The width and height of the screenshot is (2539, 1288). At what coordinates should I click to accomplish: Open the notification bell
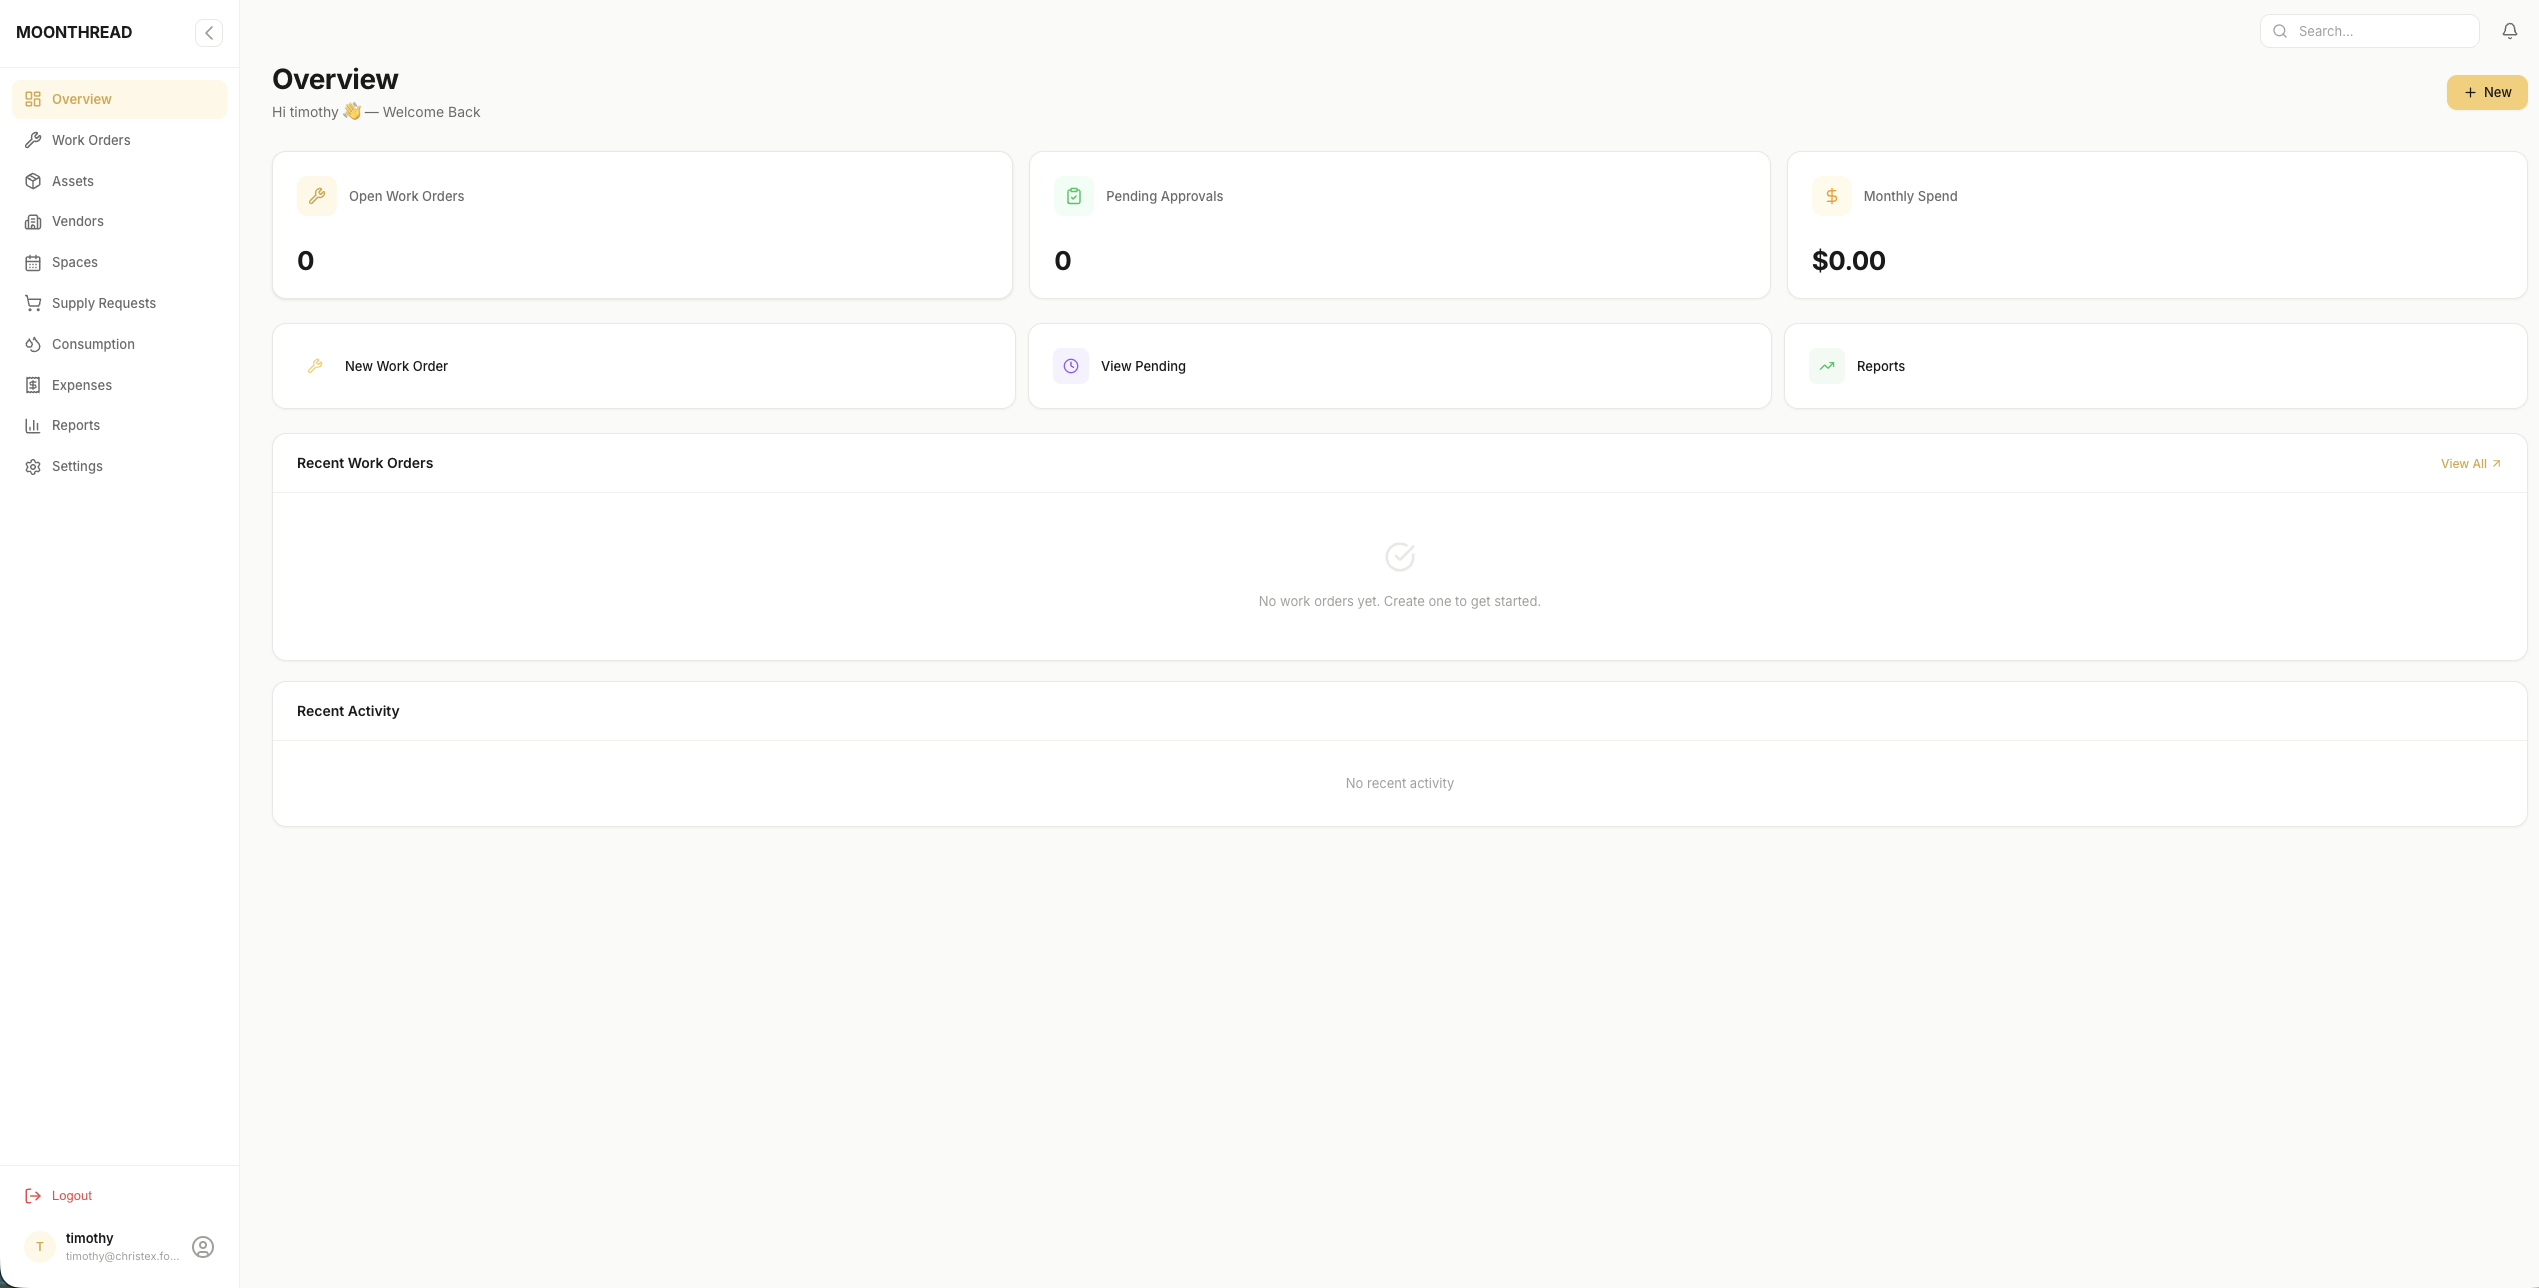click(x=2510, y=30)
